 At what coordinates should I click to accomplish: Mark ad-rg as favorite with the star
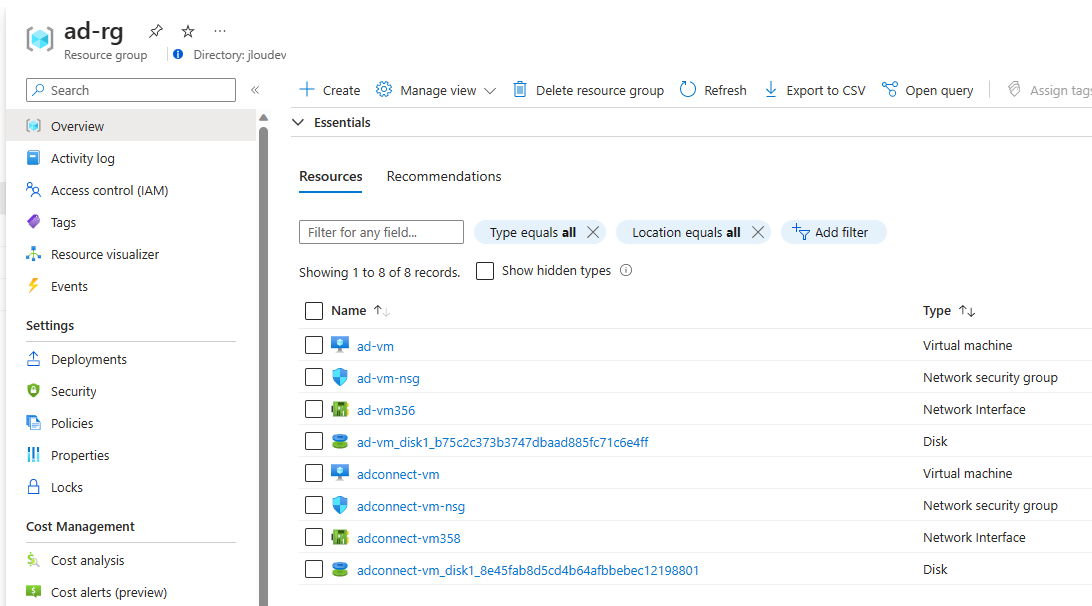click(188, 31)
